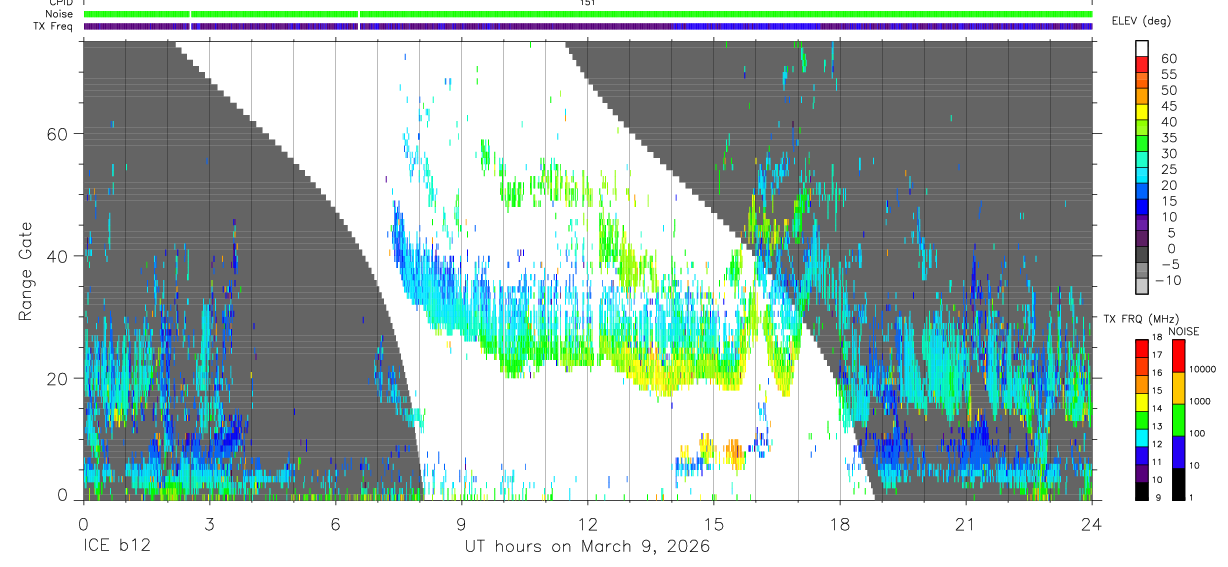Click the green Noise strip above the plot
The width and height of the screenshot is (1228, 567).
588,14
